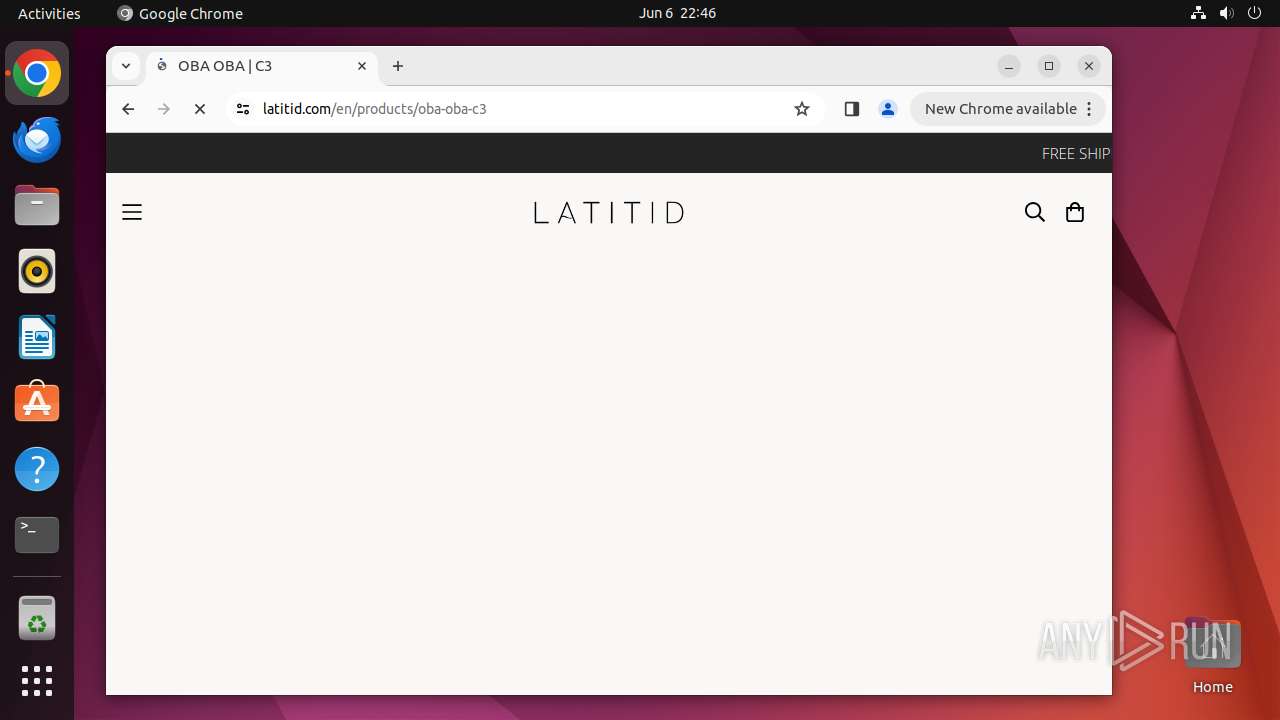Open Activities overview

(x=49, y=13)
